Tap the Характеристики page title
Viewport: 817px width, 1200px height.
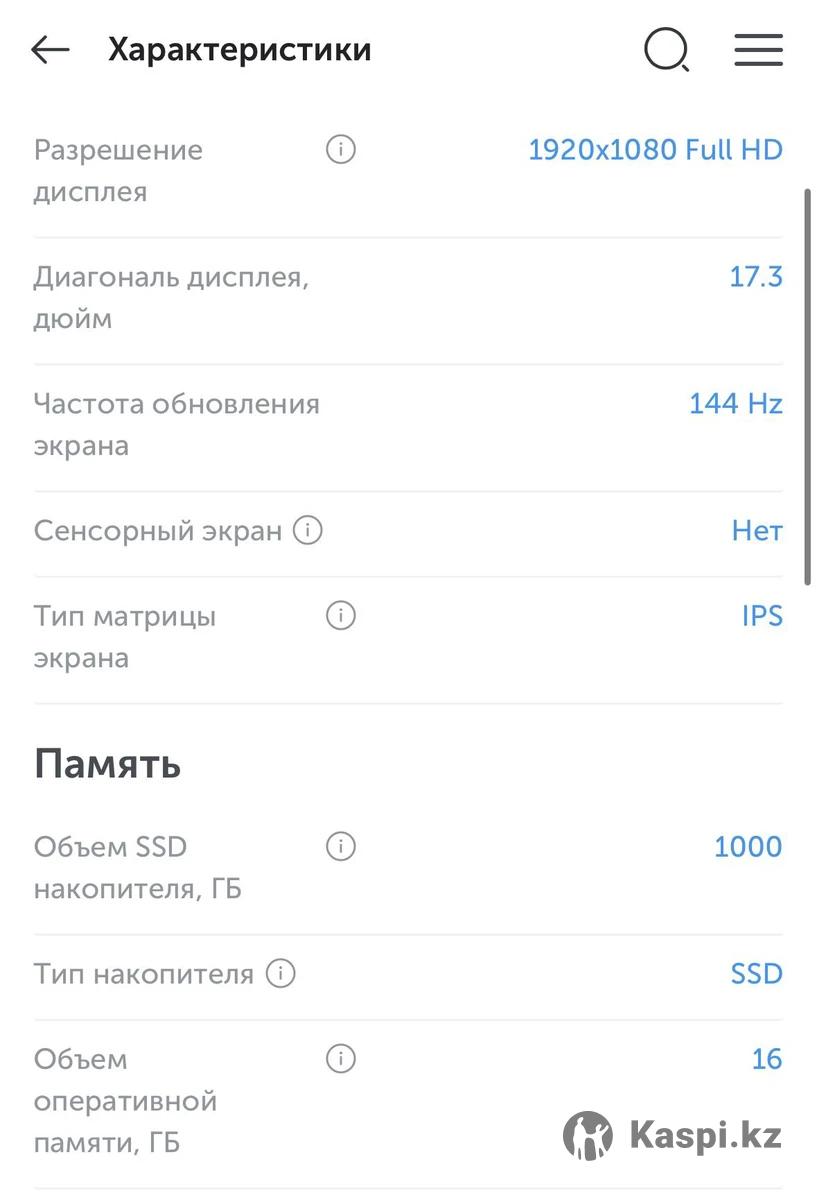click(240, 50)
